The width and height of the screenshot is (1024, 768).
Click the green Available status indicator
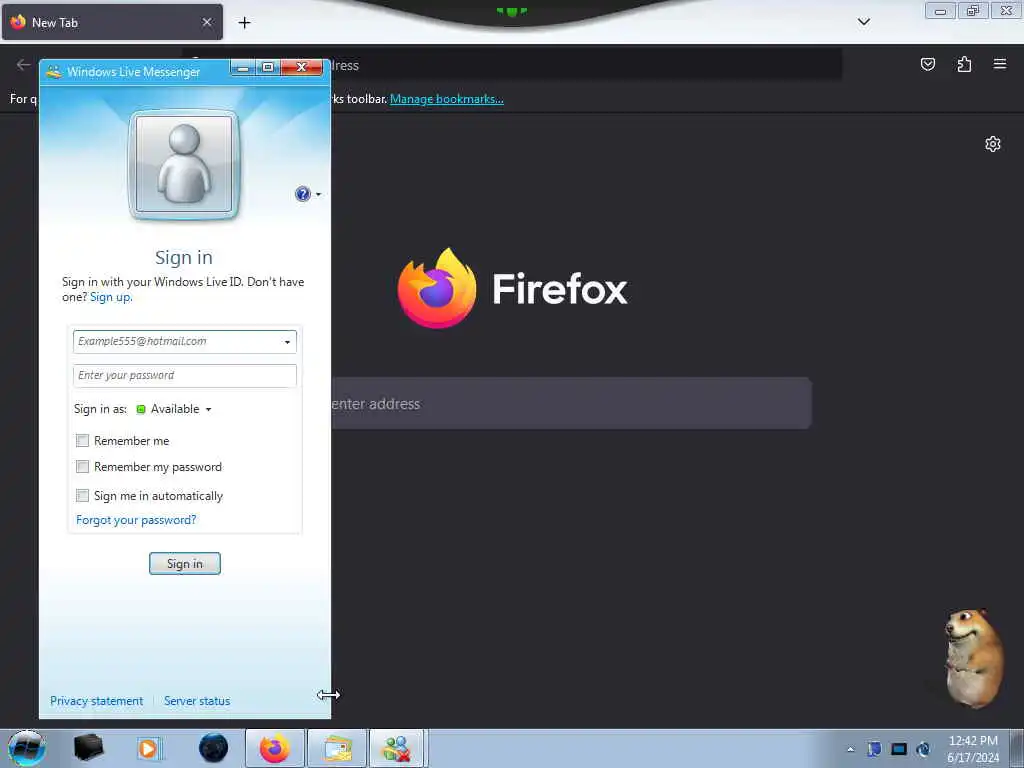pos(140,409)
